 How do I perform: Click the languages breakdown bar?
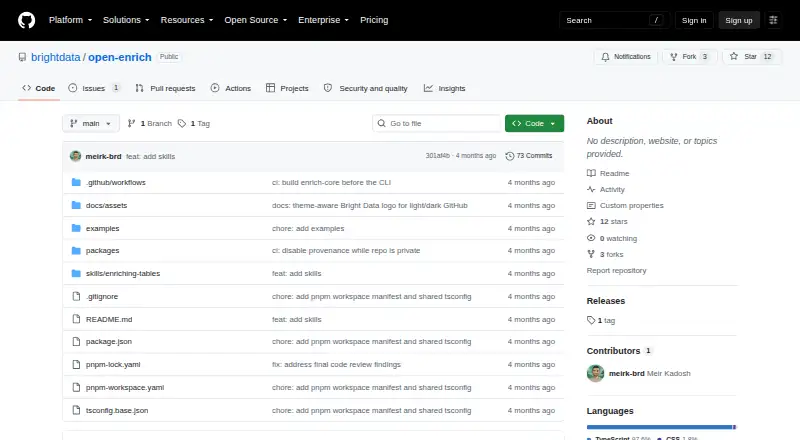(x=661, y=427)
